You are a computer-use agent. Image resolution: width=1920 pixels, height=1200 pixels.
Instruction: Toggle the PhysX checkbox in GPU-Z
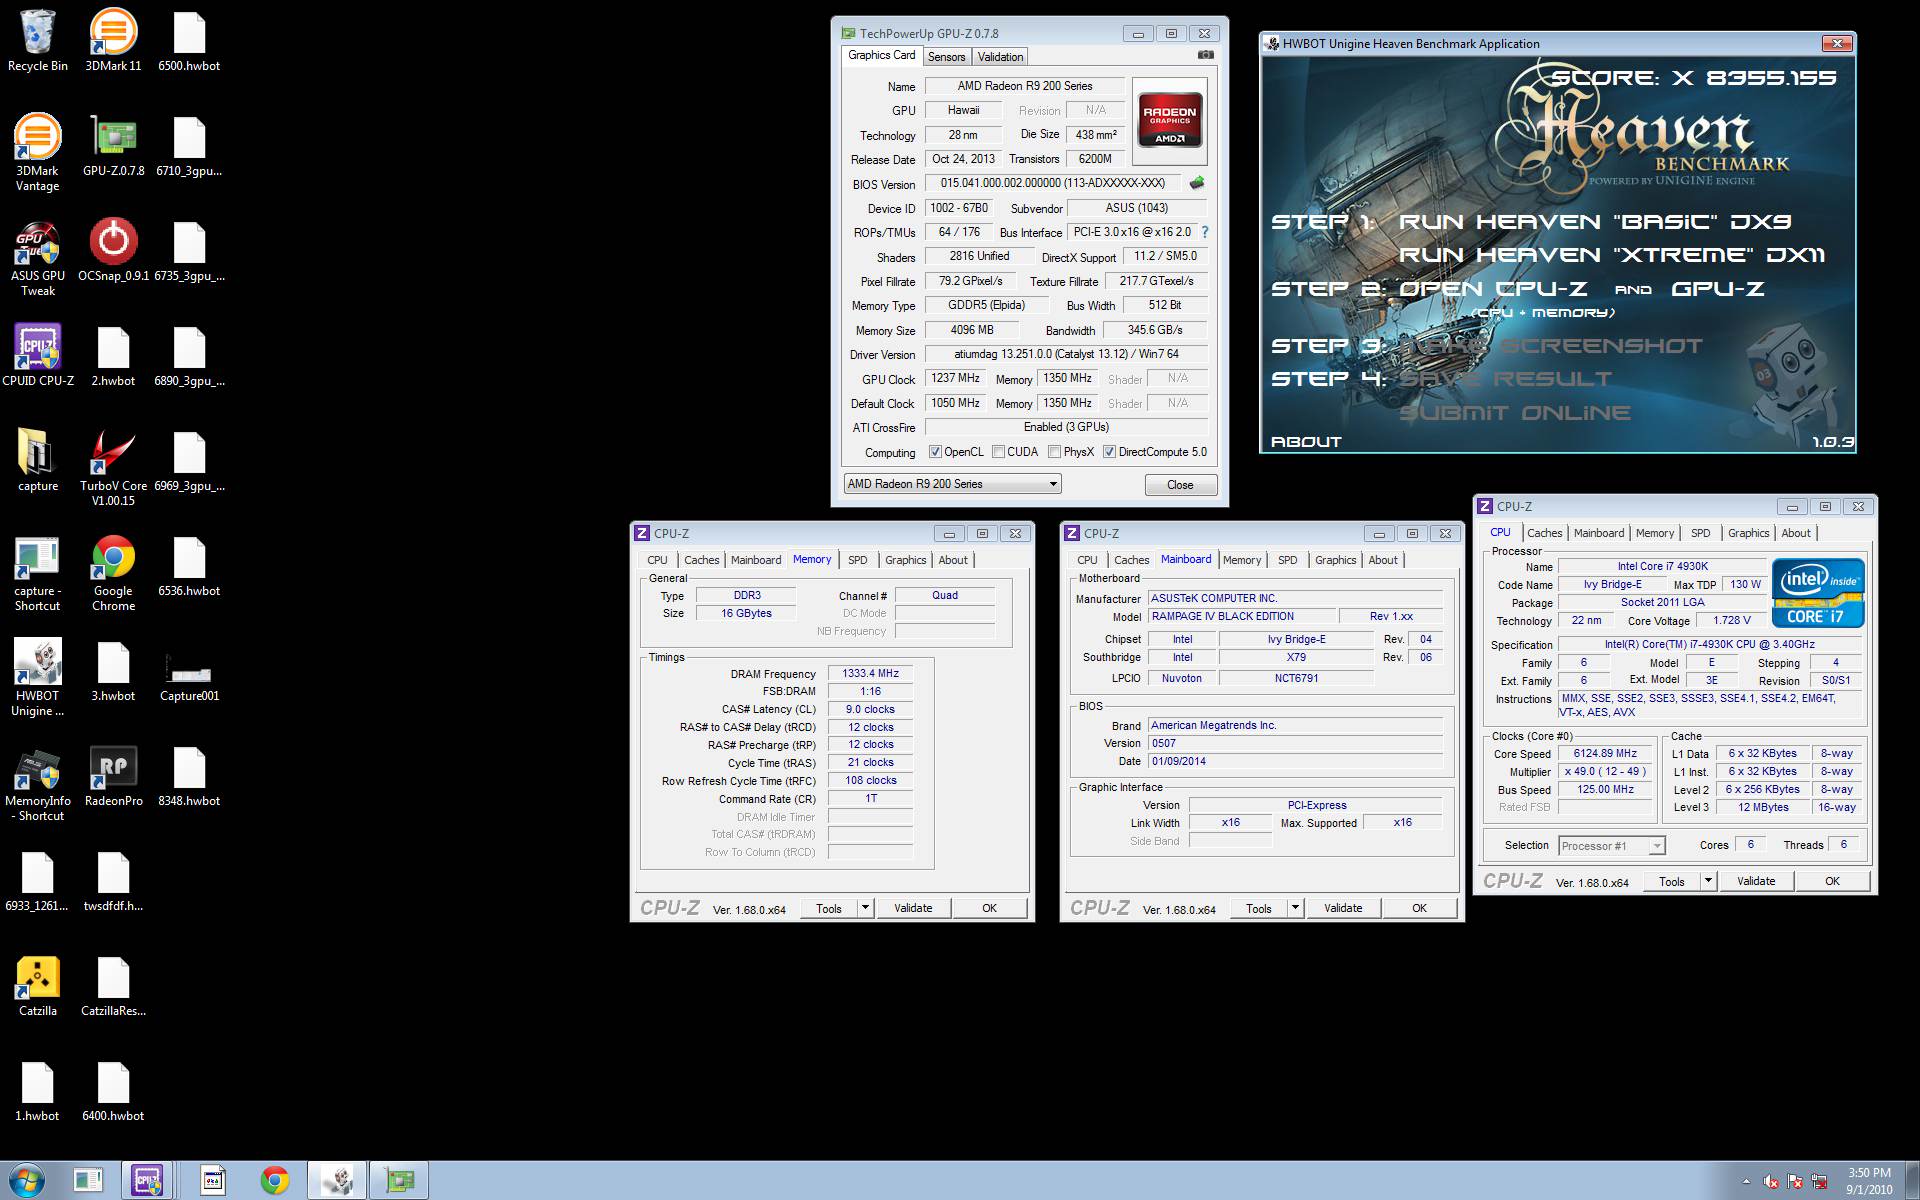[1054, 452]
